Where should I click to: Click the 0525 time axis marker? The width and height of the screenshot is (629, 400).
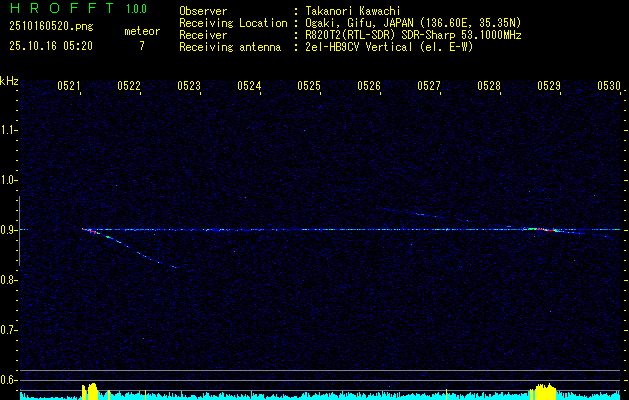(x=309, y=85)
